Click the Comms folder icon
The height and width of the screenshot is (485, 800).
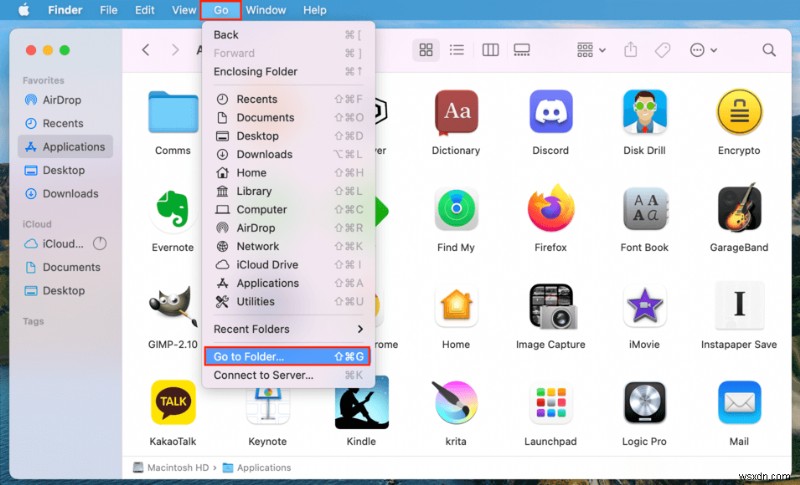click(x=173, y=112)
